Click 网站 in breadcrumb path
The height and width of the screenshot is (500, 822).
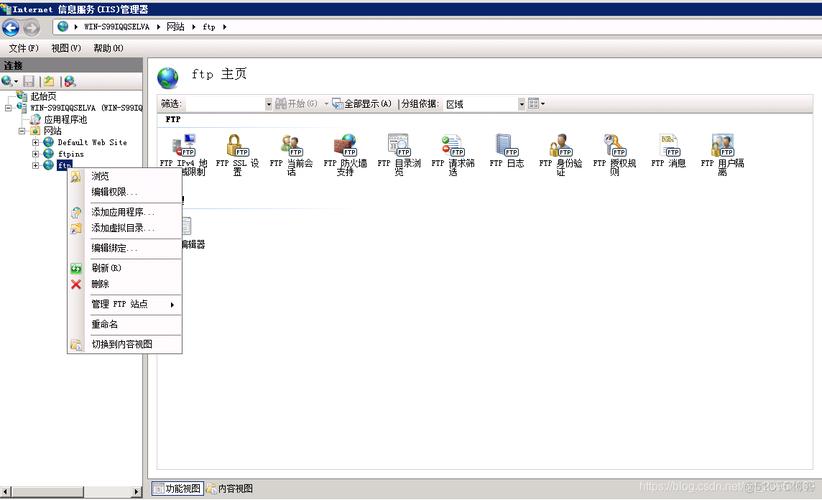pyautogui.click(x=176, y=27)
